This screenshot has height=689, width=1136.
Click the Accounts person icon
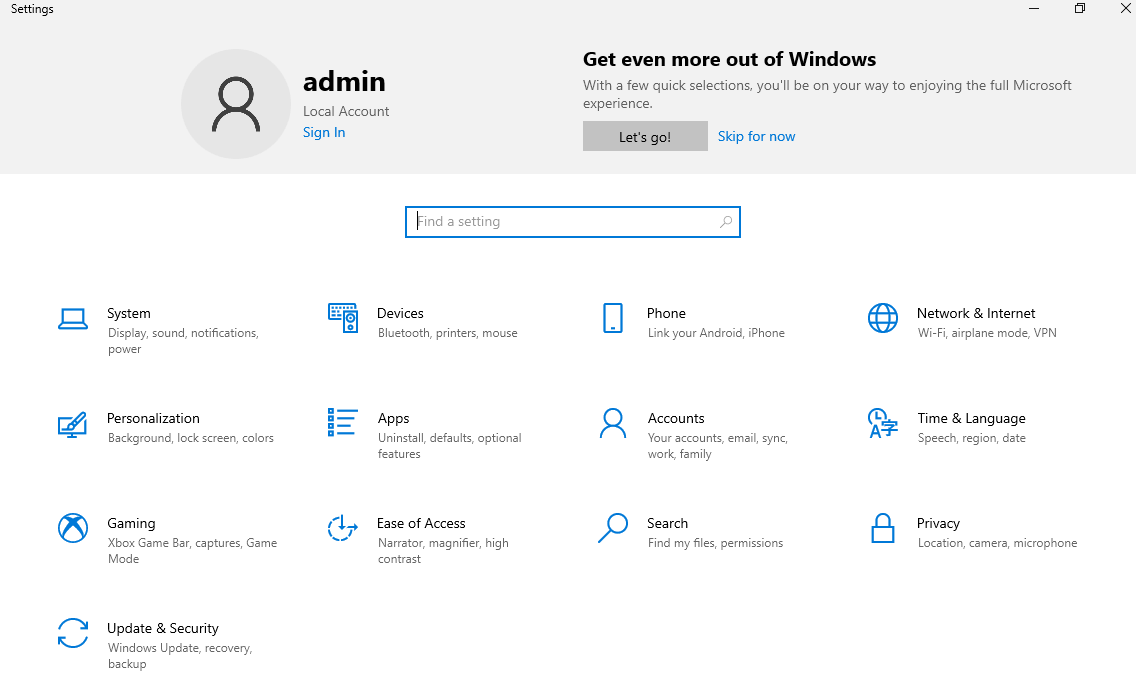[x=613, y=424]
